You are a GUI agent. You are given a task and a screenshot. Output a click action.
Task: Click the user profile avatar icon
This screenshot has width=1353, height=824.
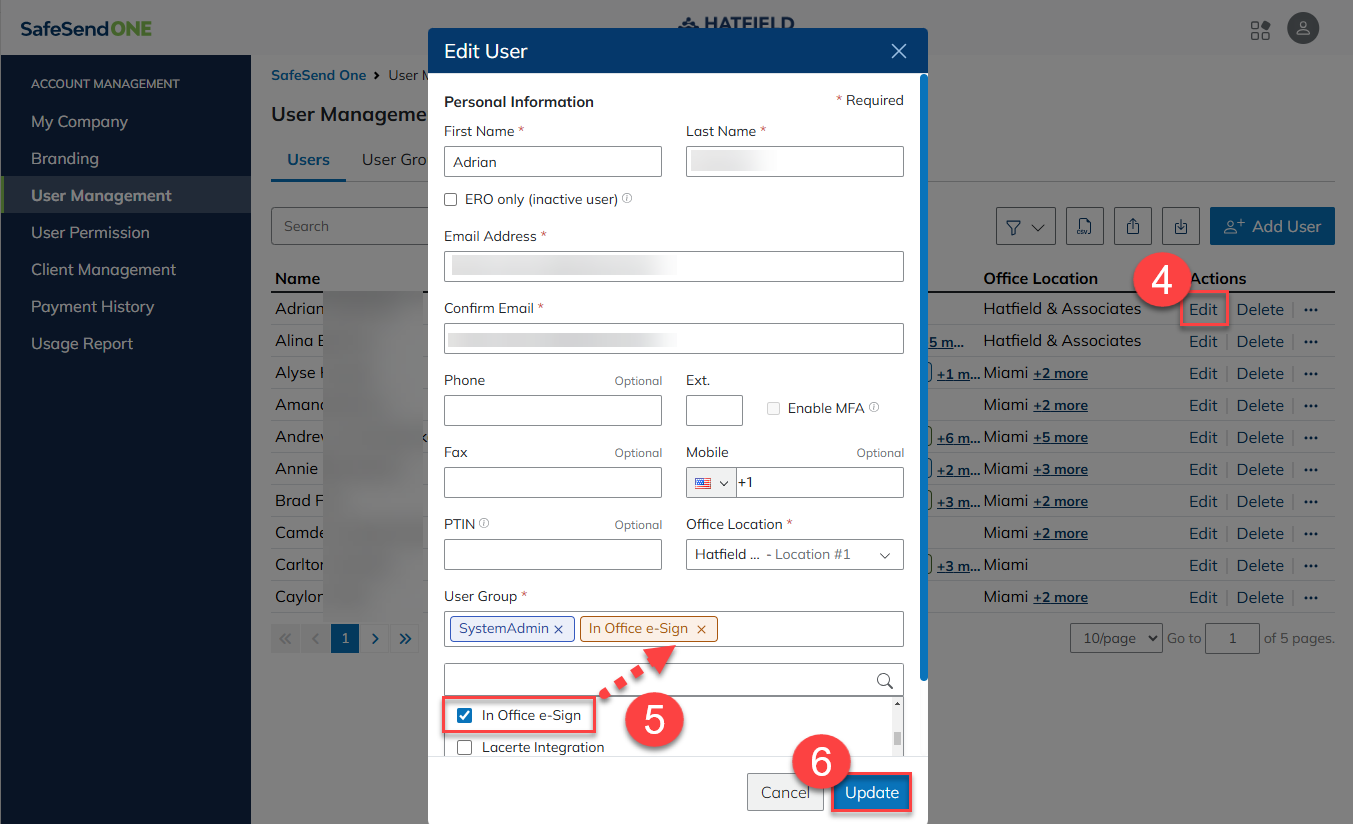click(x=1302, y=29)
